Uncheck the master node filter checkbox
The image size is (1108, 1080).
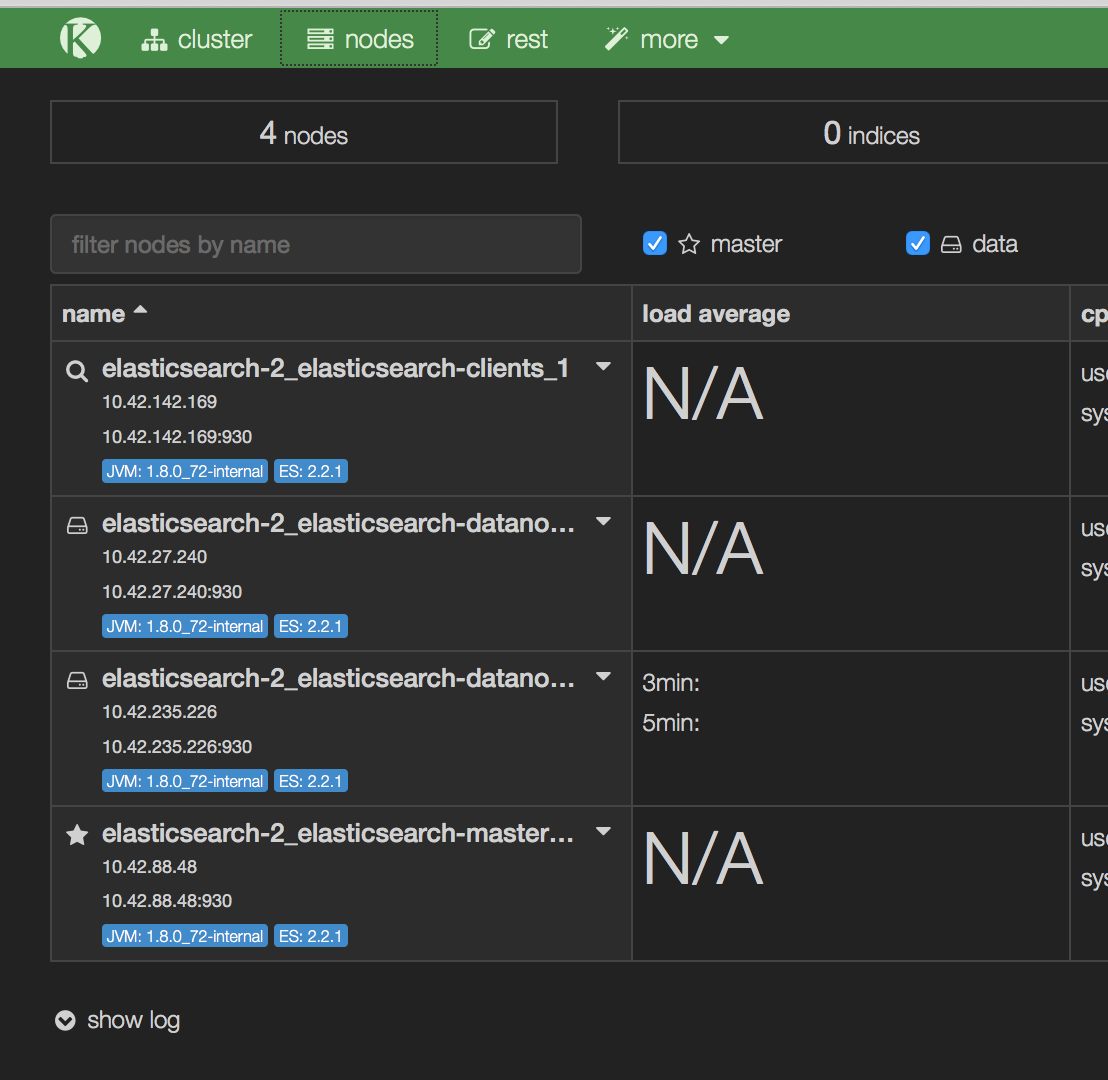pos(655,243)
